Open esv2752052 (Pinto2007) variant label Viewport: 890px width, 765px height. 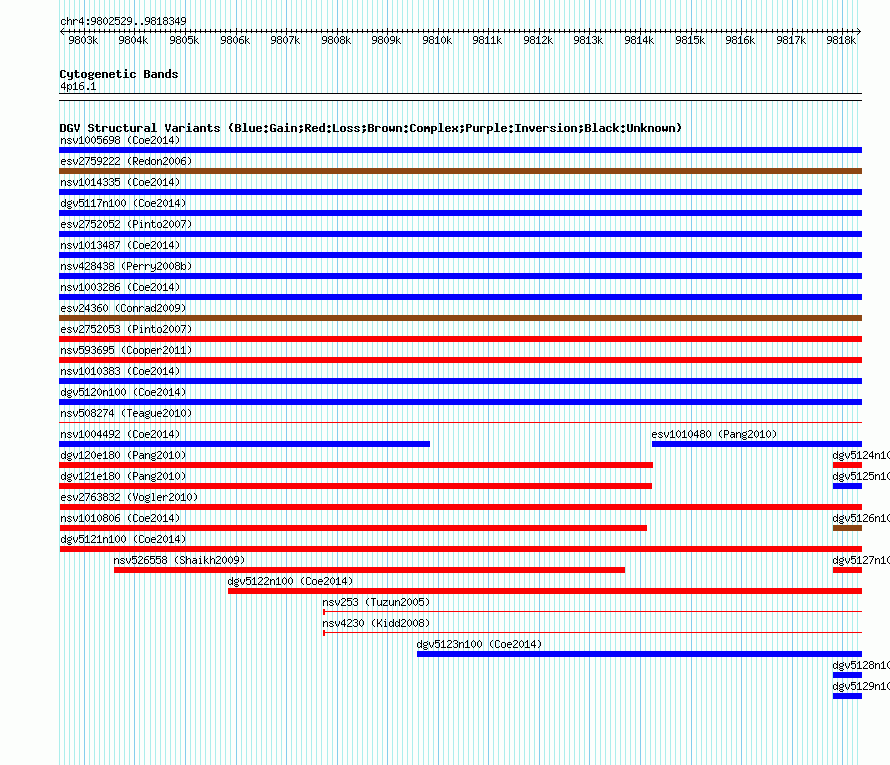click(x=126, y=224)
